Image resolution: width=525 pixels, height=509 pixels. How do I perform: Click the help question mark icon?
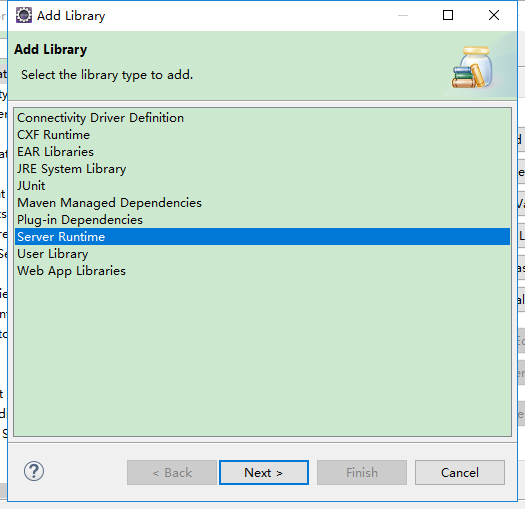pyautogui.click(x=34, y=471)
